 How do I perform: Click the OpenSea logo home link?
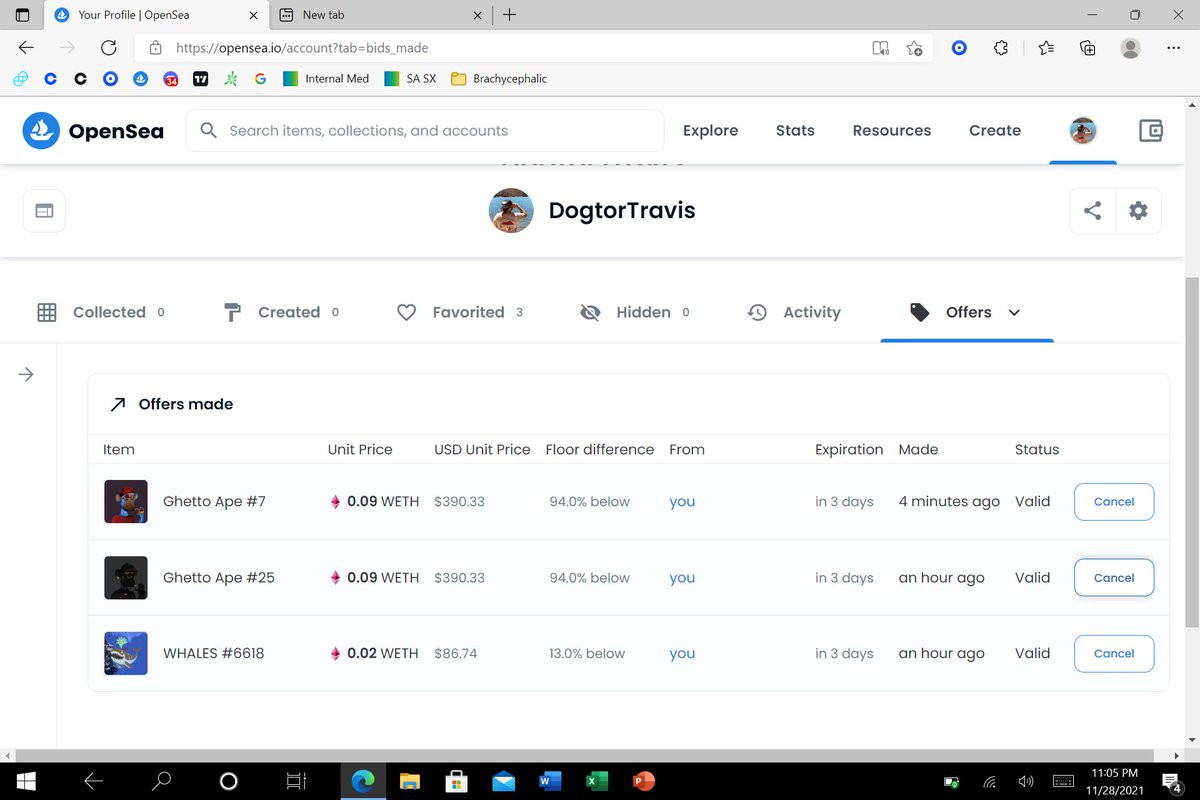coord(93,130)
